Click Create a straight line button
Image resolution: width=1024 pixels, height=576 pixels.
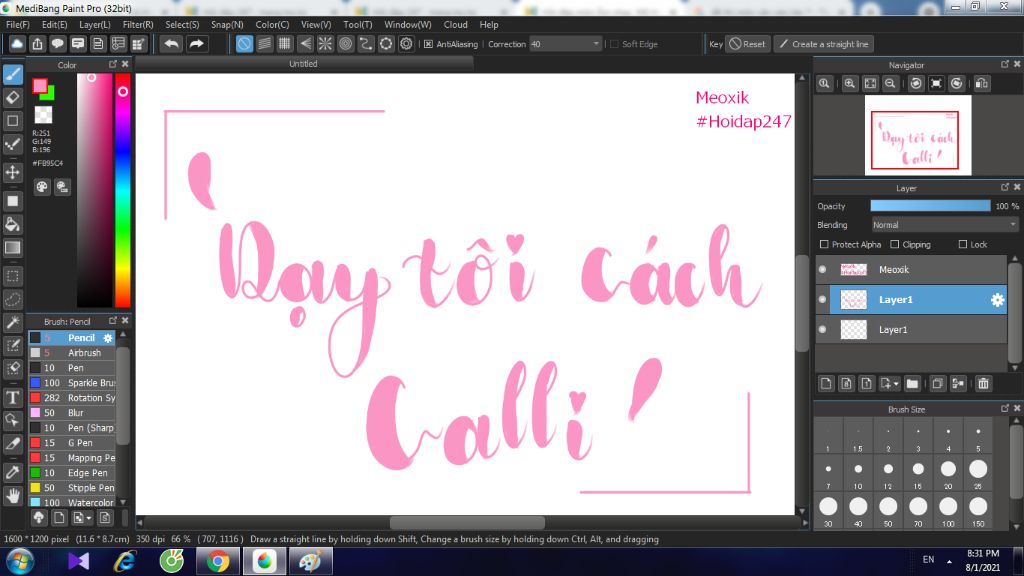pos(824,44)
